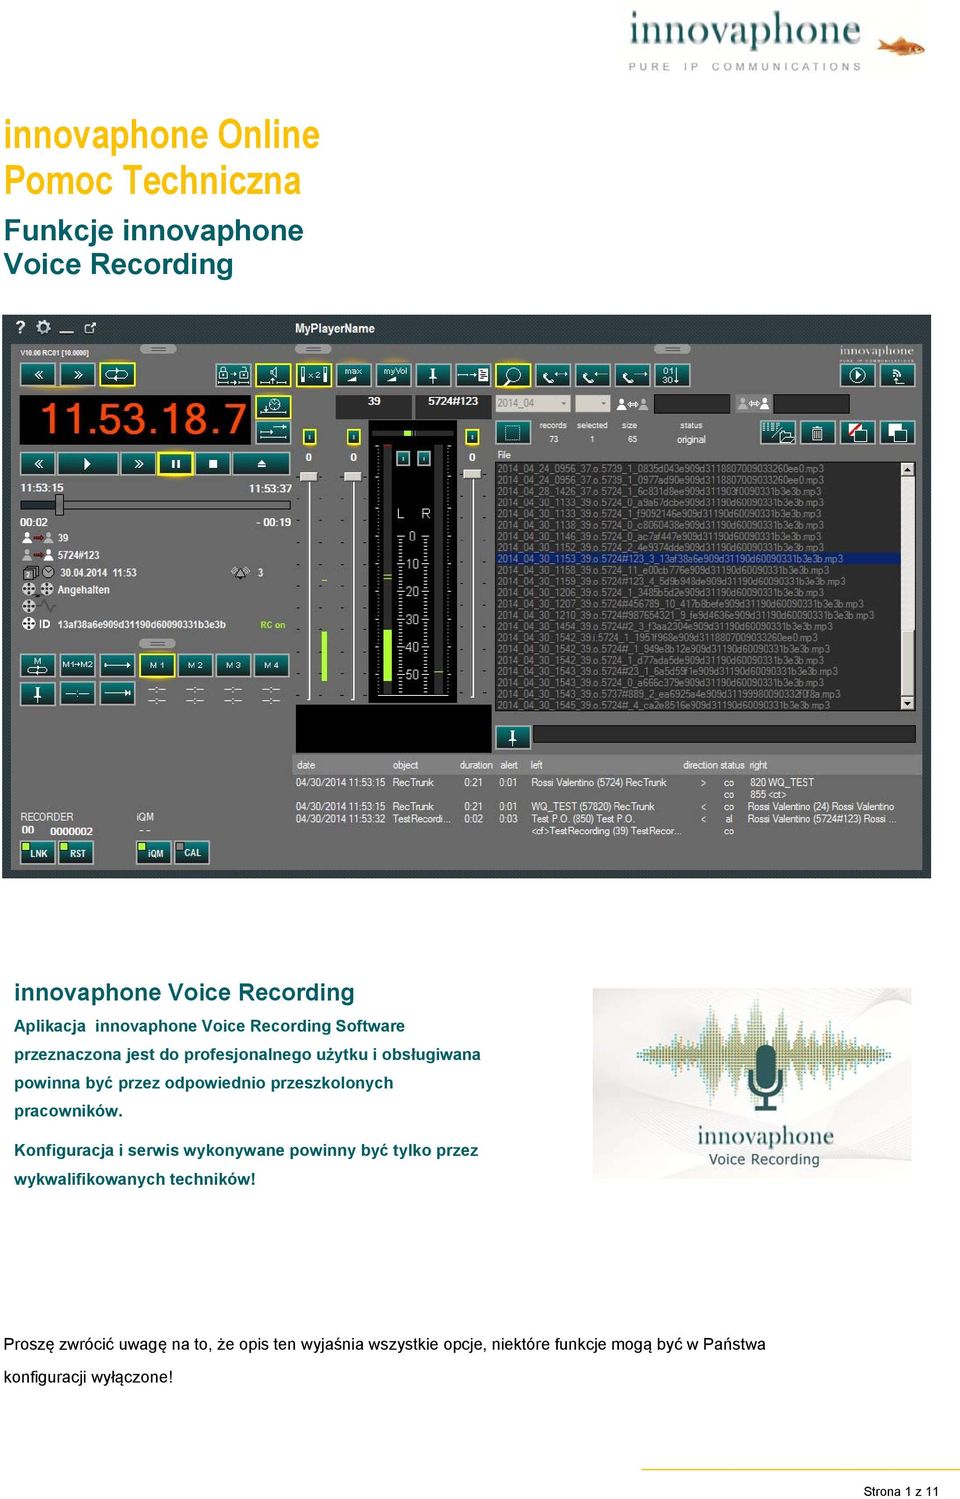The image size is (960, 1499).
Task: Click the play button in transport bar
Action: pos(87,464)
